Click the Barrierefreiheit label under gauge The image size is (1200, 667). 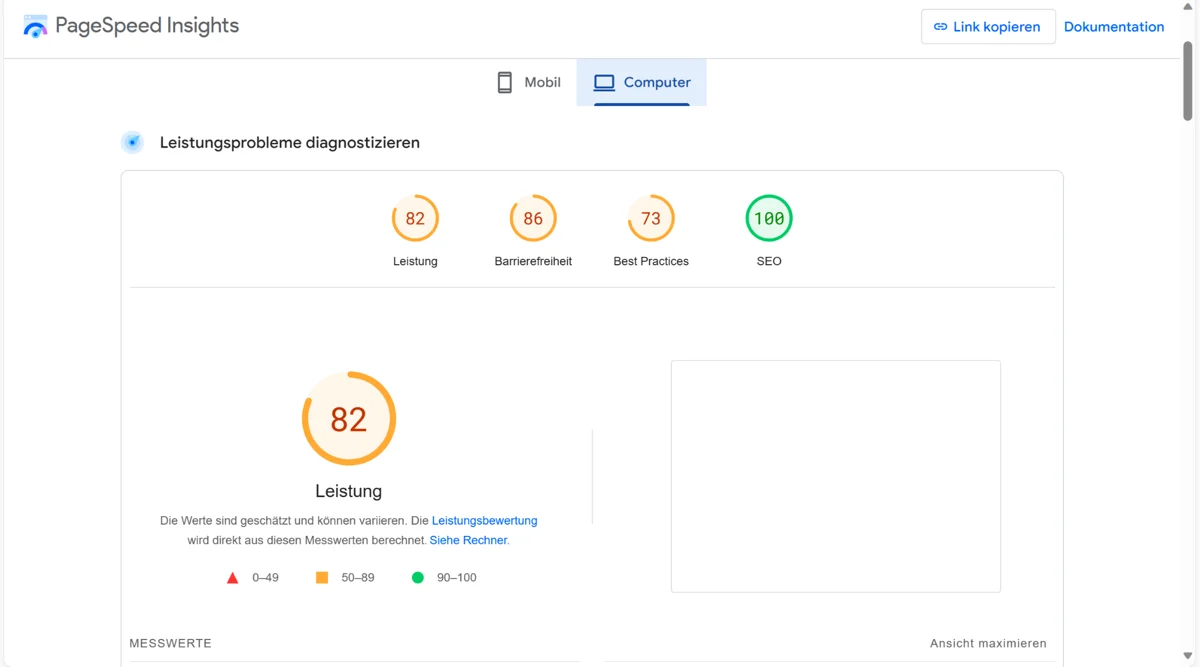pos(533,261)
